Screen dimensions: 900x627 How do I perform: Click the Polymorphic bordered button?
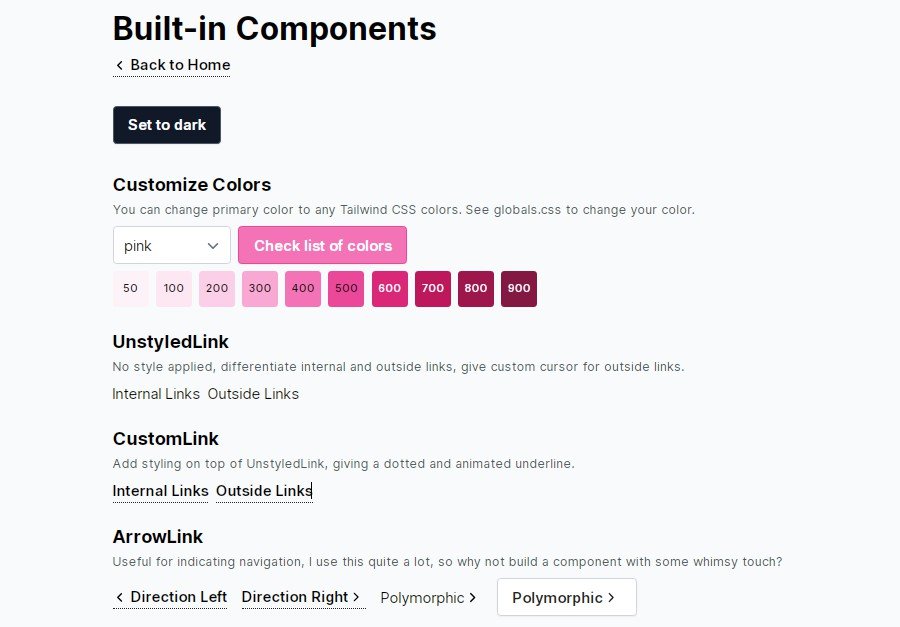pos(566,597)
